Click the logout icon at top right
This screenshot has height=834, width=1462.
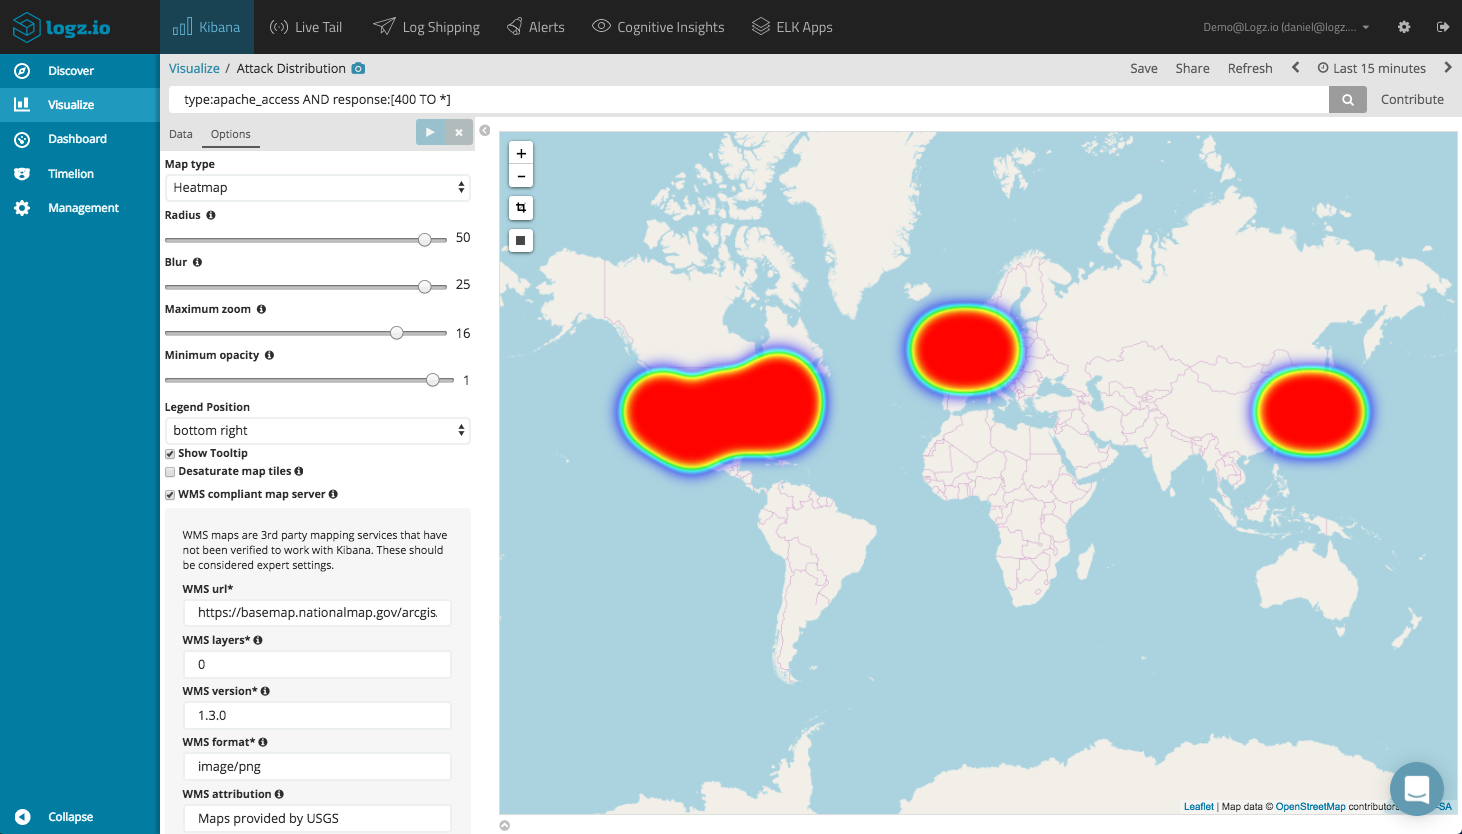point(1443,27)
